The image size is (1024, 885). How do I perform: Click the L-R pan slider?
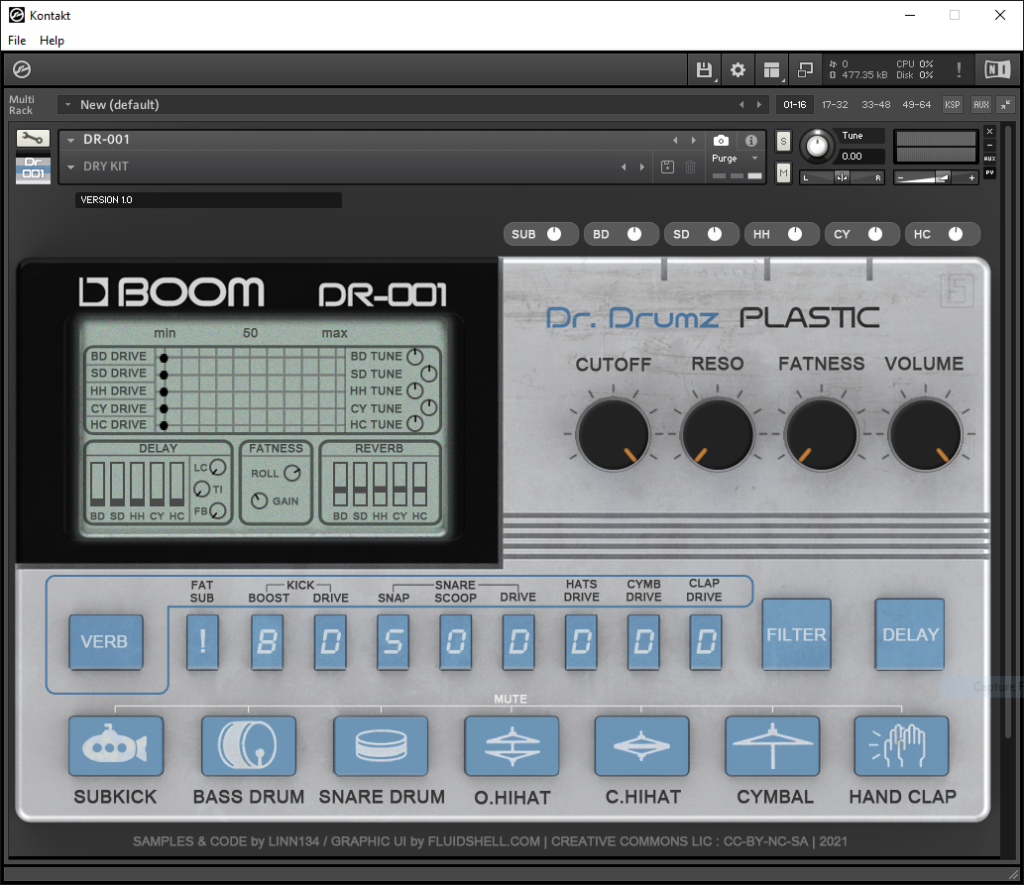tap(842, 177)
